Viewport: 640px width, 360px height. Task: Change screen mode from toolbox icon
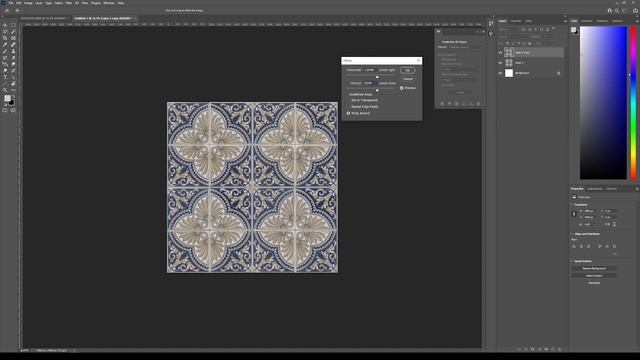[13, 110]
